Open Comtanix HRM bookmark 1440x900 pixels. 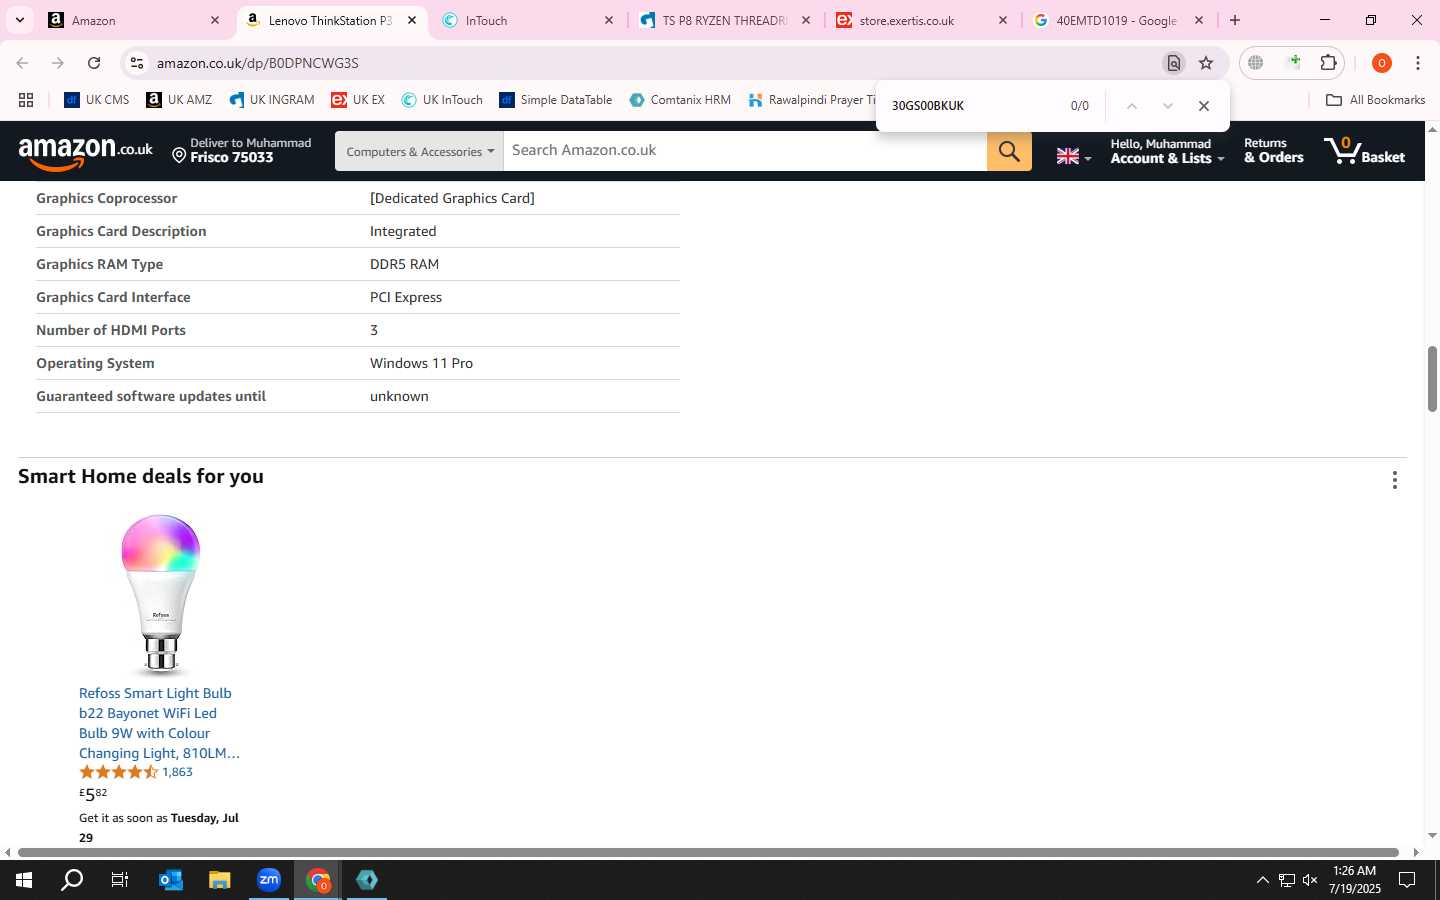tap(680, 100)
